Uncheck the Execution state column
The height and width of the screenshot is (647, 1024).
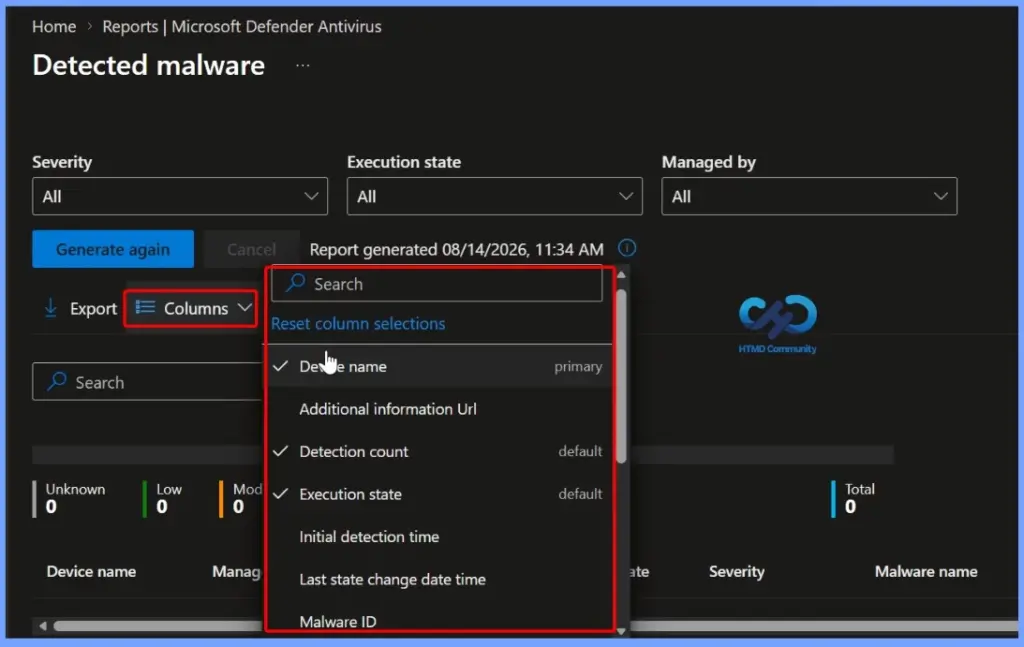point(438,494)
